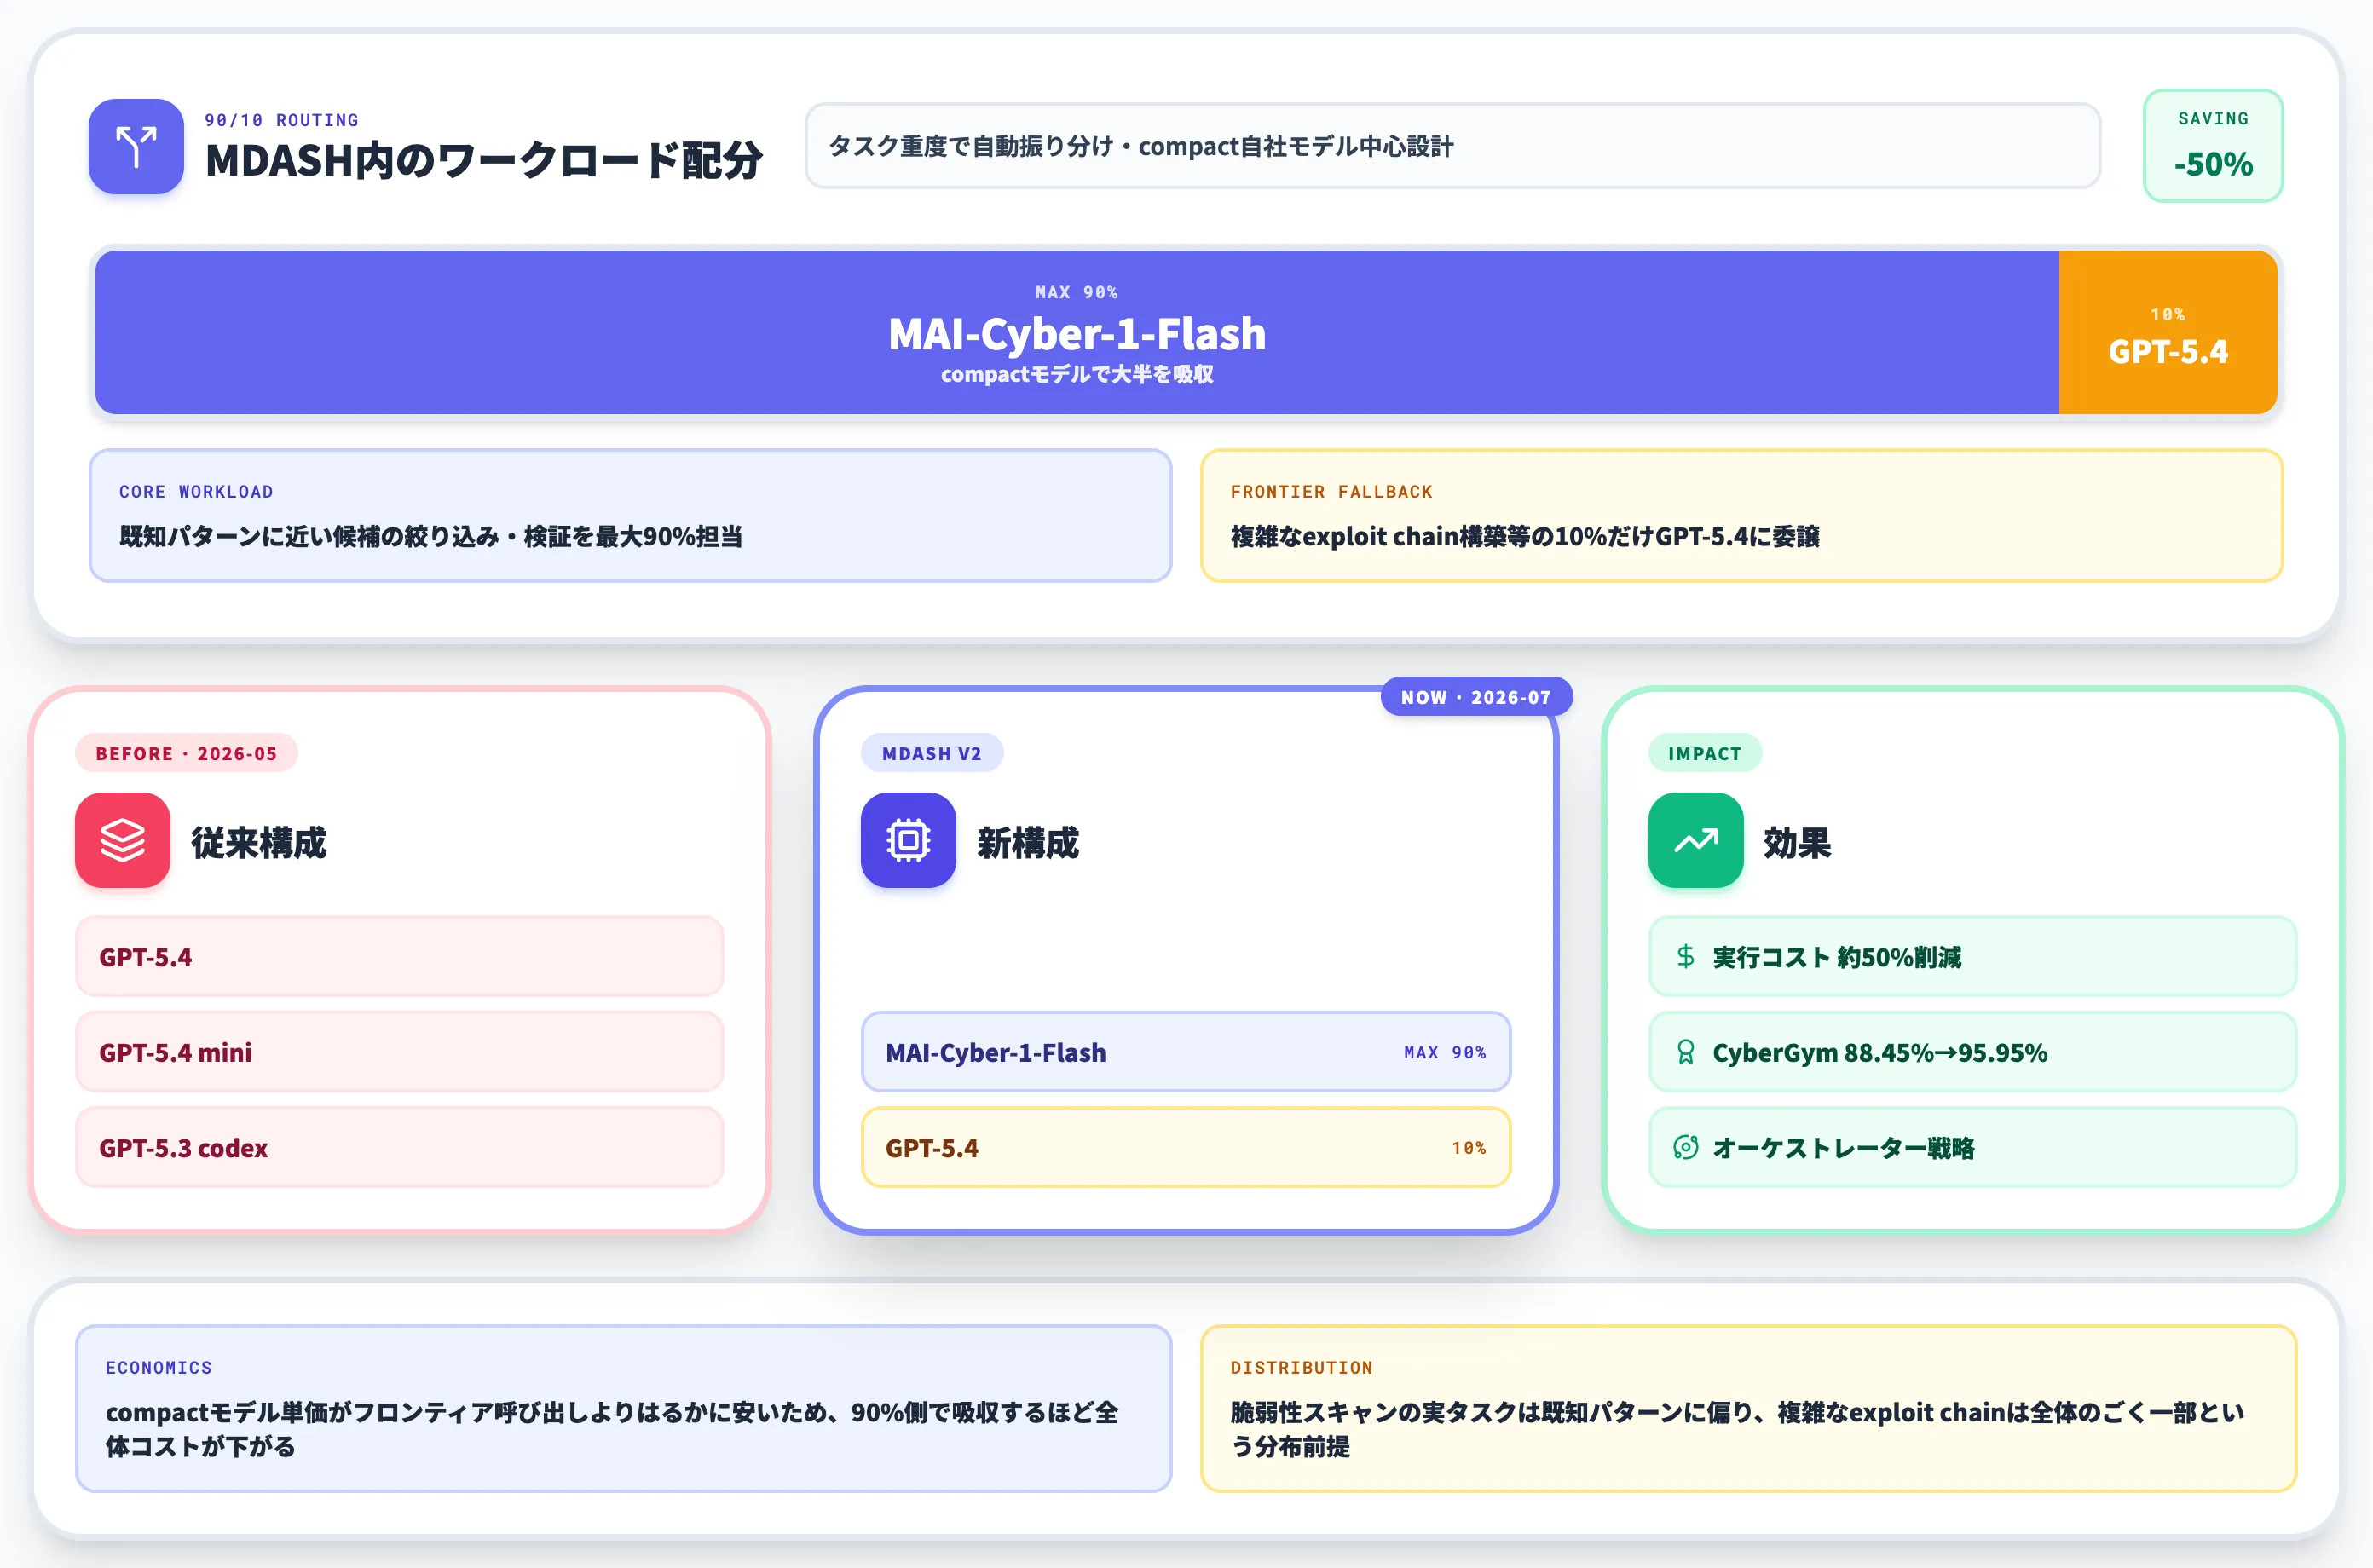The width and height of the screenshot is (2373, 1568).
Task: Click the CyberGym 88.45%→95.95% row
Action: [x=1972, y=1052]
